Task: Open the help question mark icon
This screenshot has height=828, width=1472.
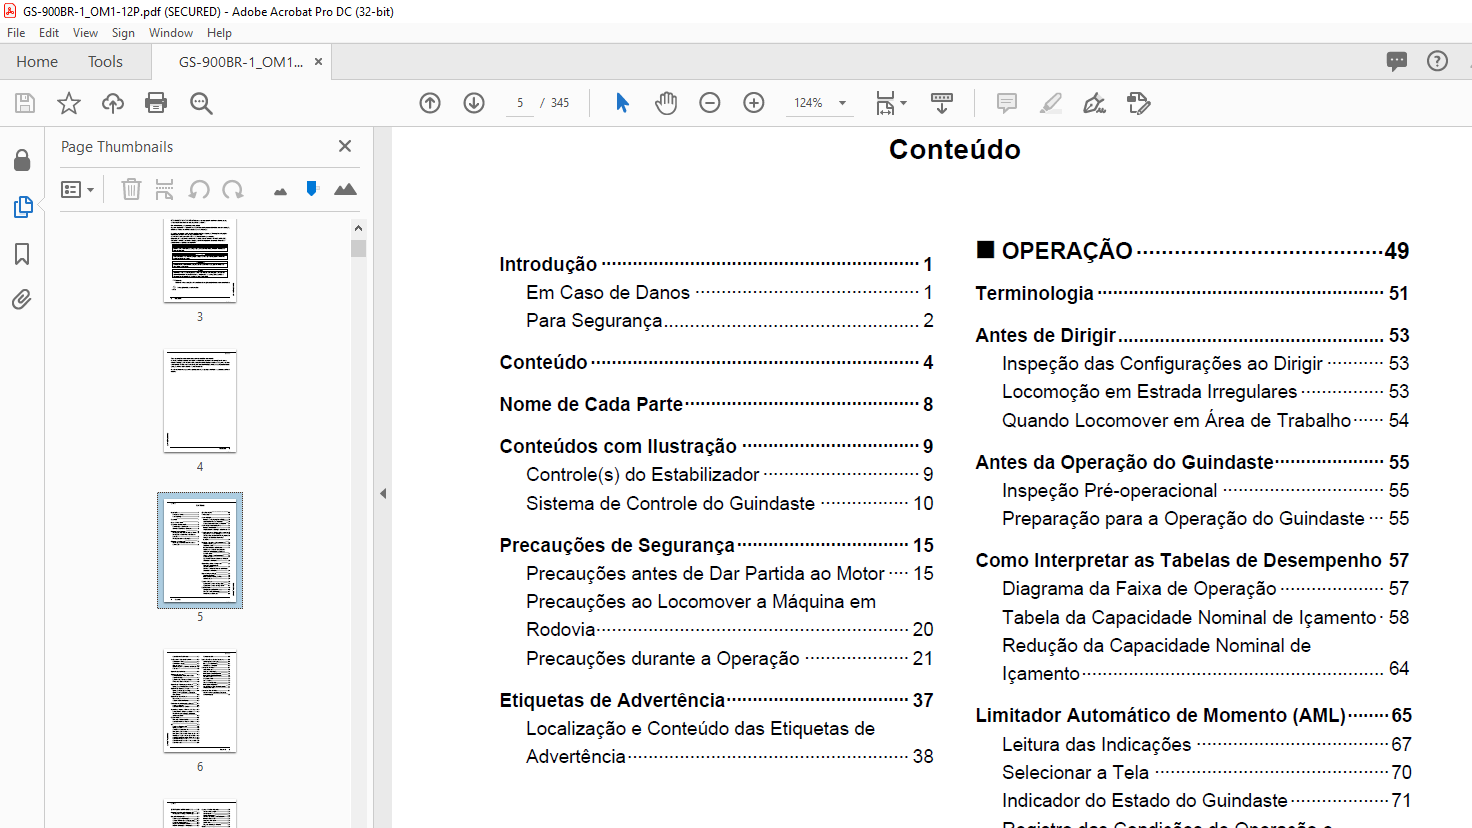Action: click(x=1437, y=61)
